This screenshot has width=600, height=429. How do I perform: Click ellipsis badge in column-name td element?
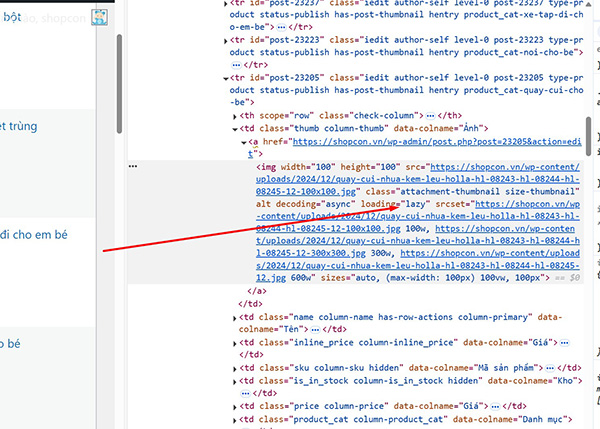coord(315,329)
